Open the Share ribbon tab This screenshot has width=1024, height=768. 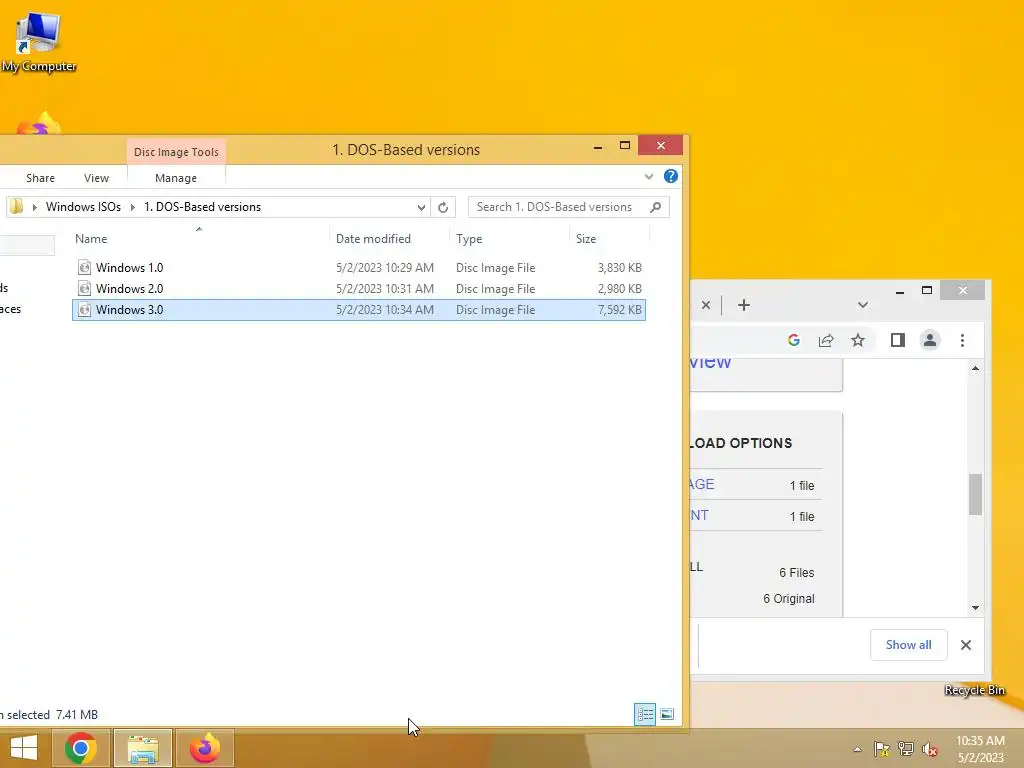[x=40, y=178]
